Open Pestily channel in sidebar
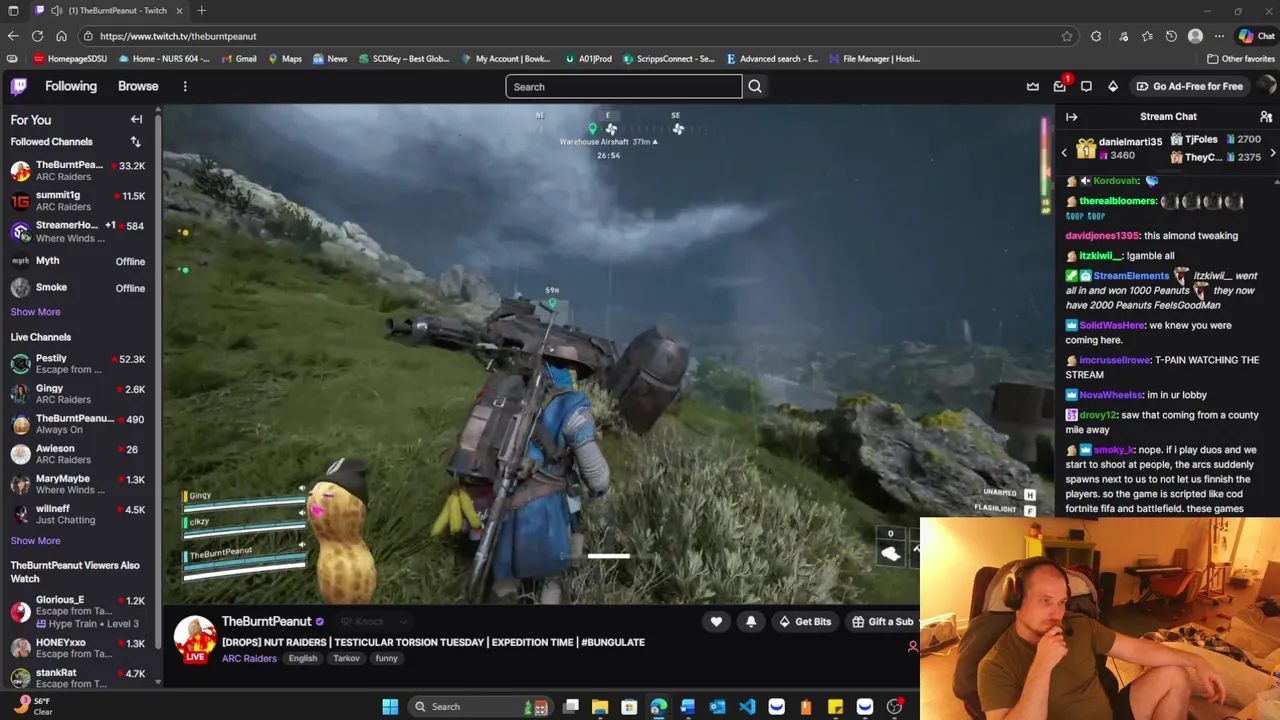The width and height of the screenshot is (1280, 720). (x=78, y=364)
